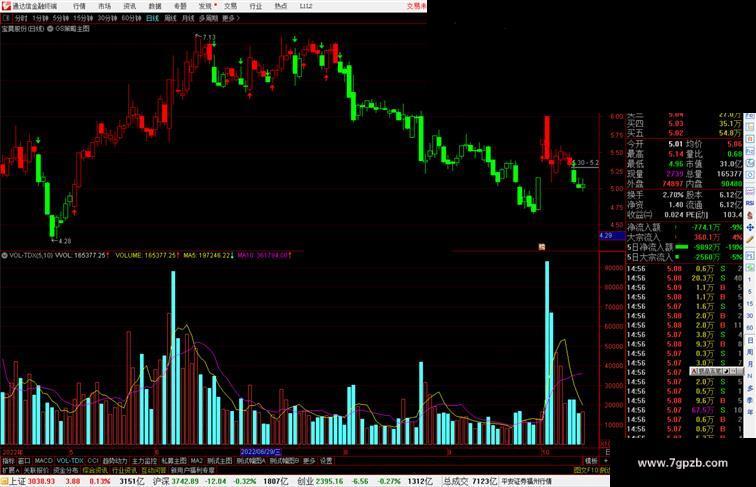This screenshot has height=487, width=756.
Task: Open the 交易 menu
Action: 230,6
